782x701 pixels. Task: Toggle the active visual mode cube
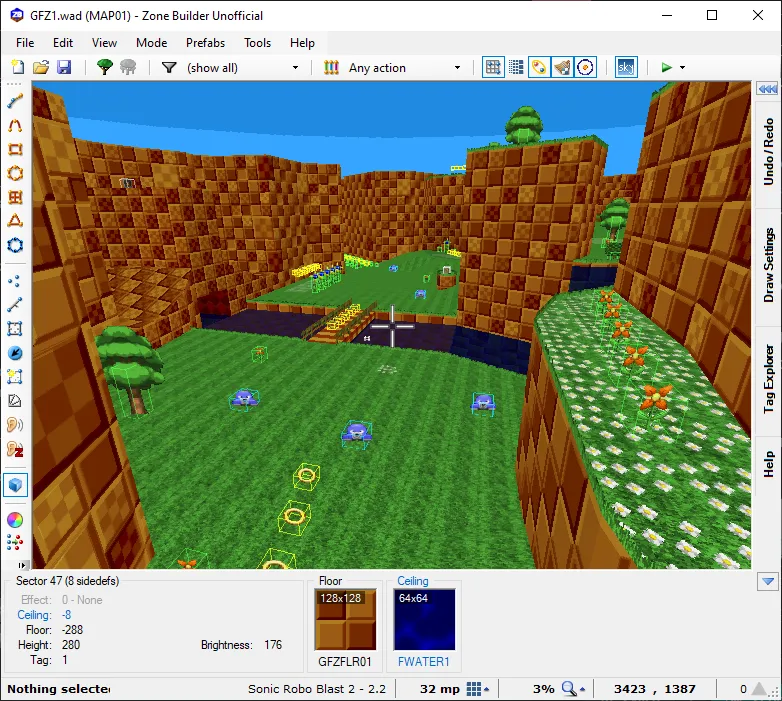[x=15, y=485]
